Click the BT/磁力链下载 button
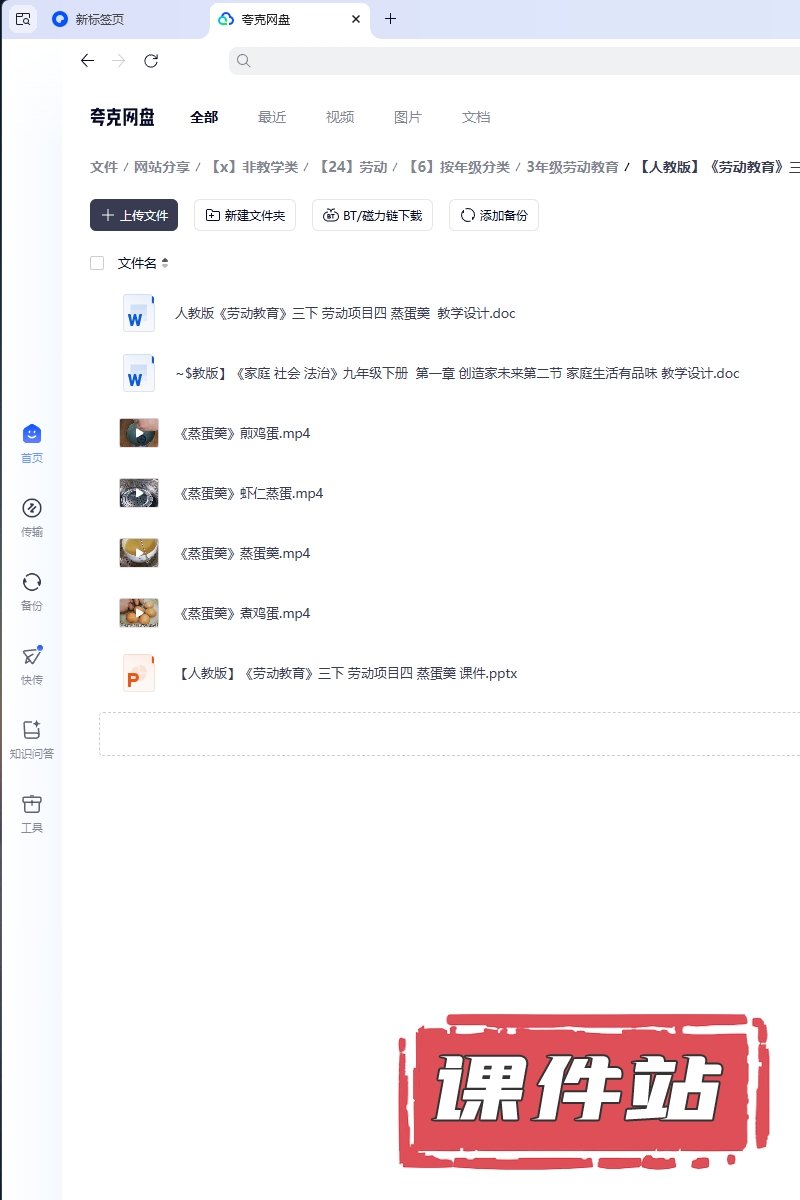800x1200 pixels. tap(372, 215)
